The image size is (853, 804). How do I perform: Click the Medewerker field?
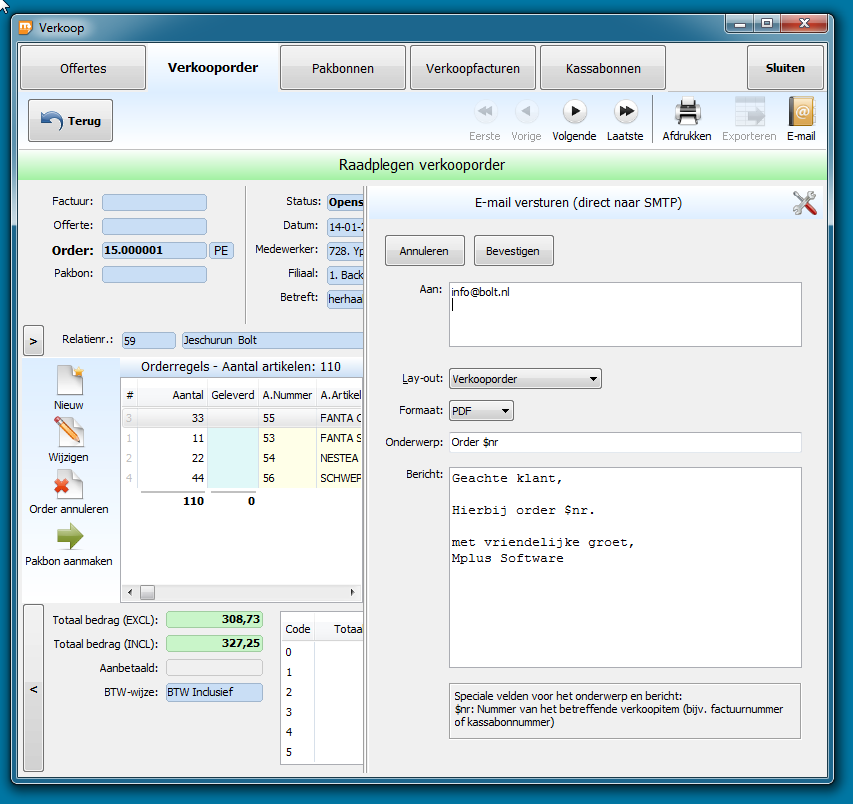[345, 251]
